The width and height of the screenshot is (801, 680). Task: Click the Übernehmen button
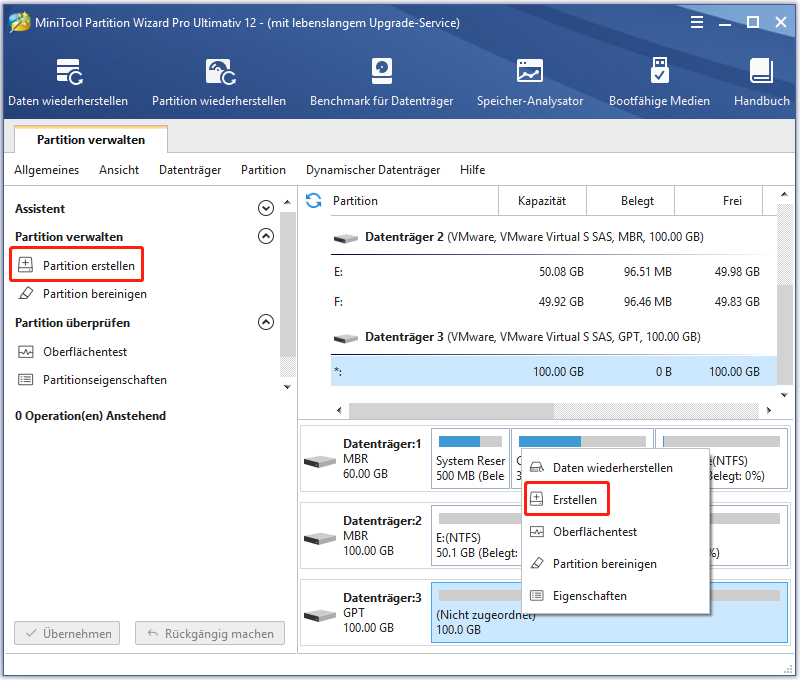click(67, 634)
